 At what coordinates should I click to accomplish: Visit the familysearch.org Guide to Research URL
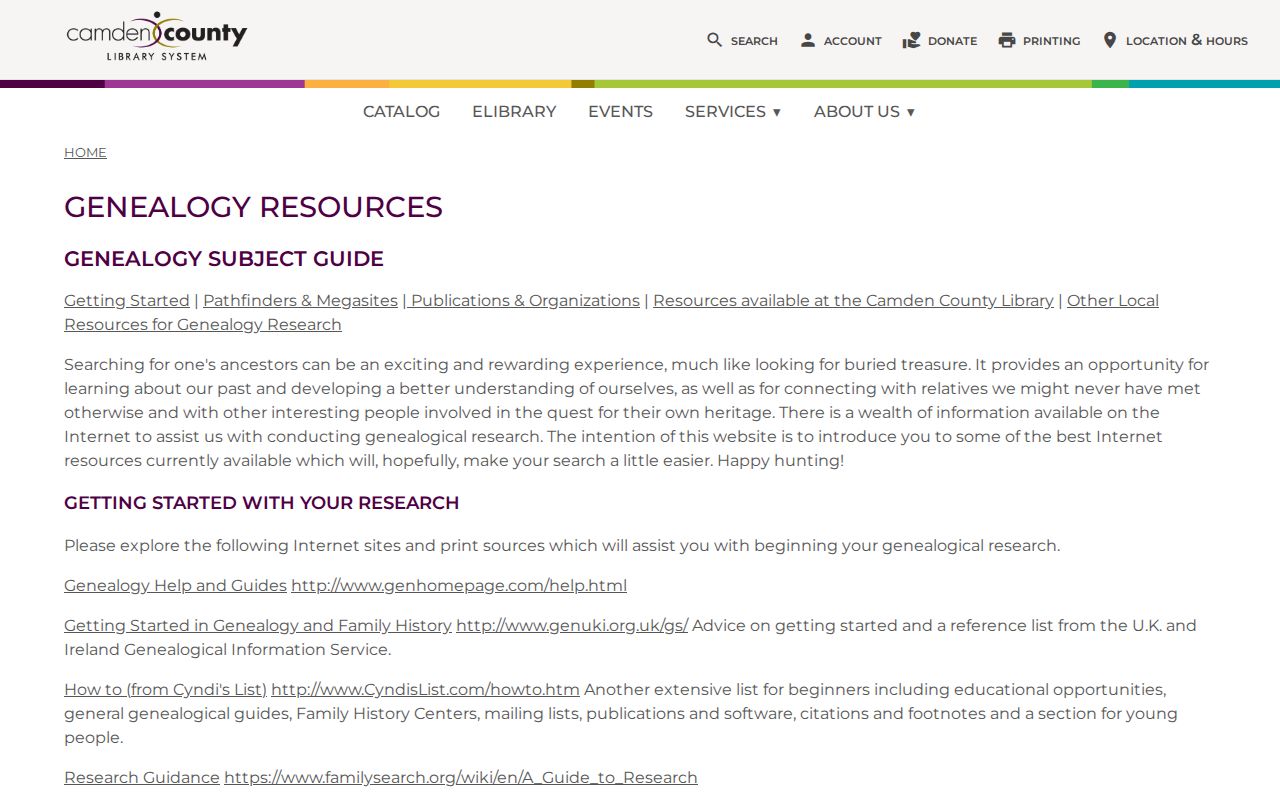pyautogui.click(x=461, y=778)
